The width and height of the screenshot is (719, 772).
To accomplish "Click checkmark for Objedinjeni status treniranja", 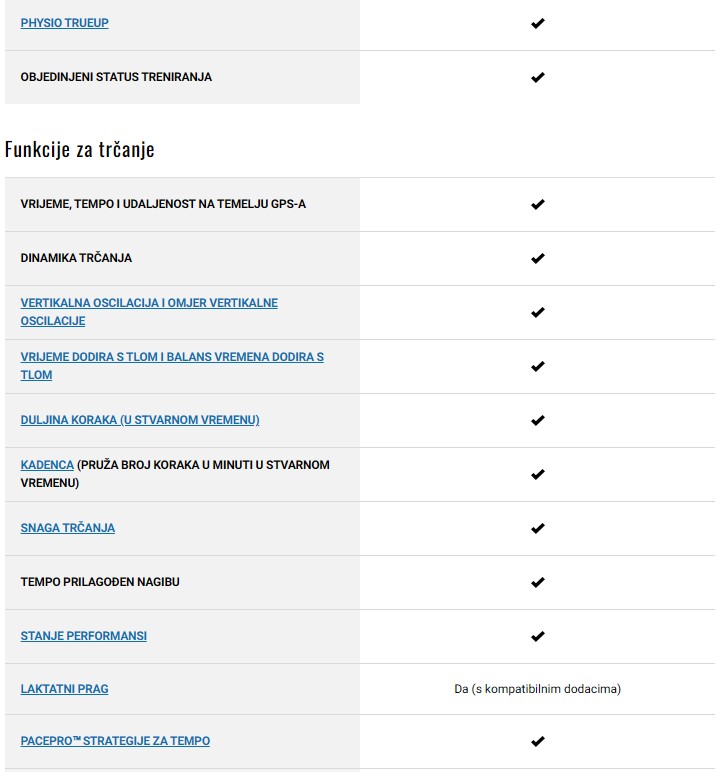I will [537, 77].
